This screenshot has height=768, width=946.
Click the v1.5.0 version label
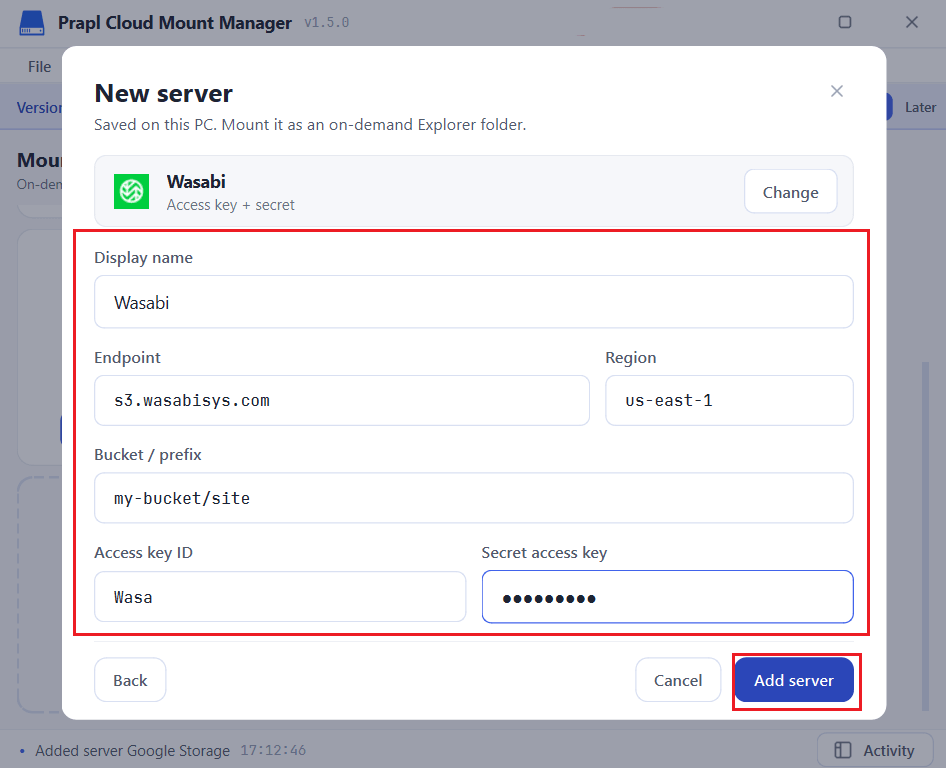tap(326, 23)
